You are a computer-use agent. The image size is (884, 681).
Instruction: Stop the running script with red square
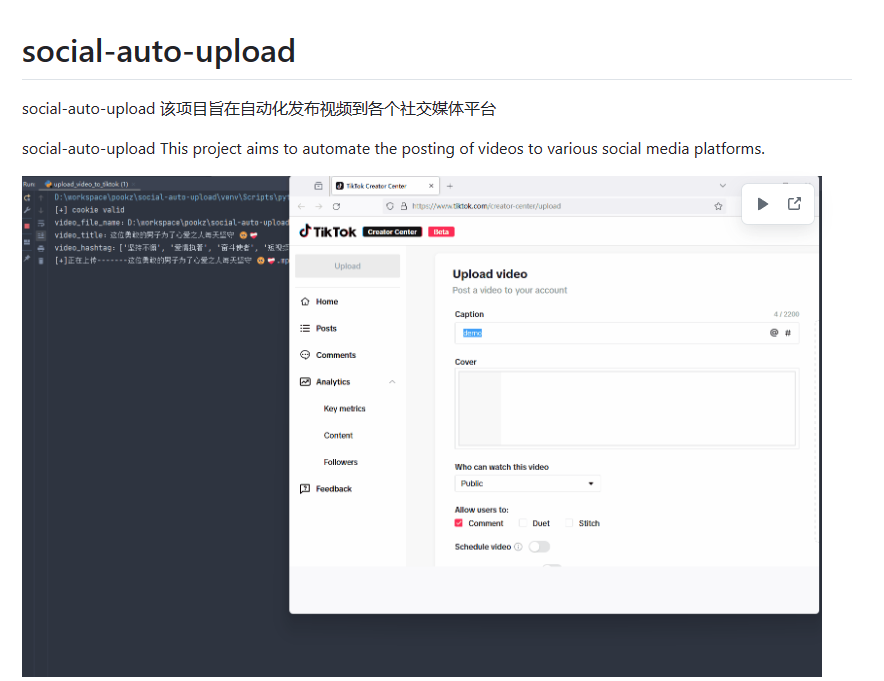click(x=27, y=225)
